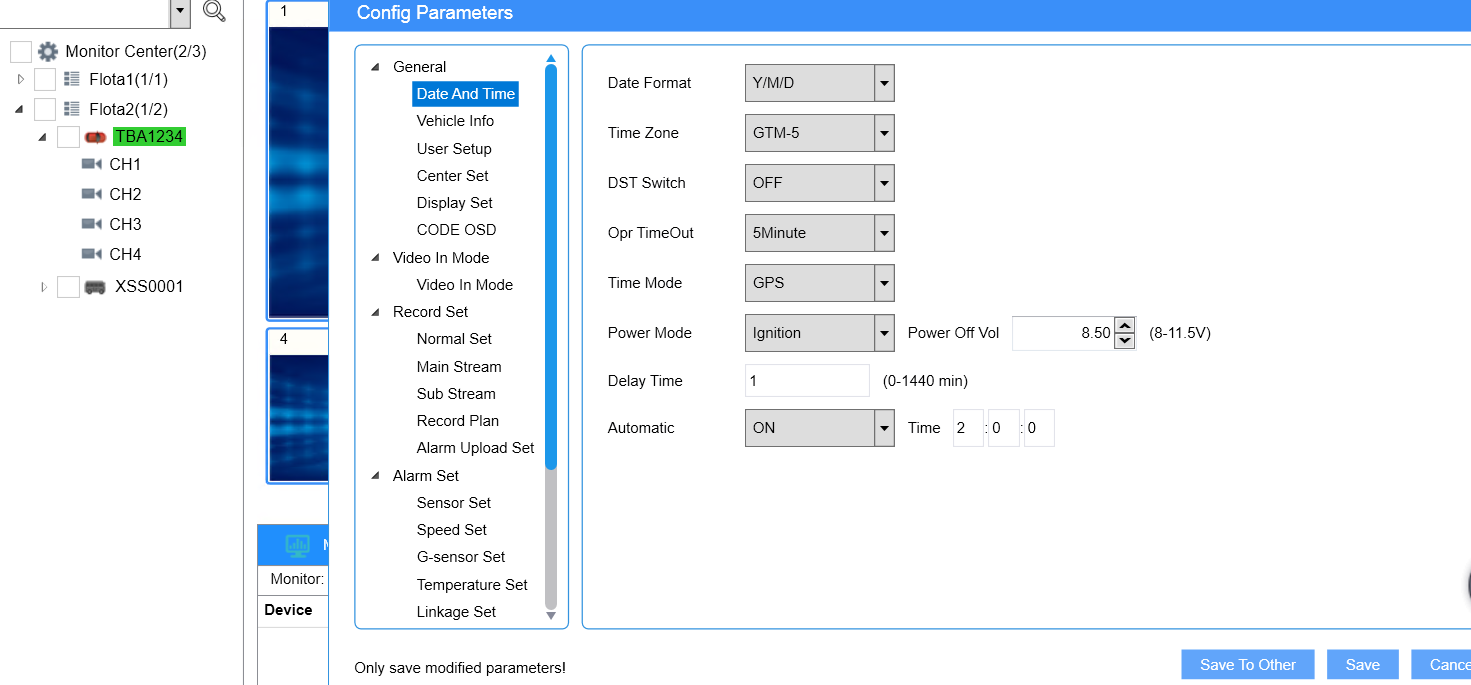
Task: Click the search magnifier icon
Action: tap(214, 11)
